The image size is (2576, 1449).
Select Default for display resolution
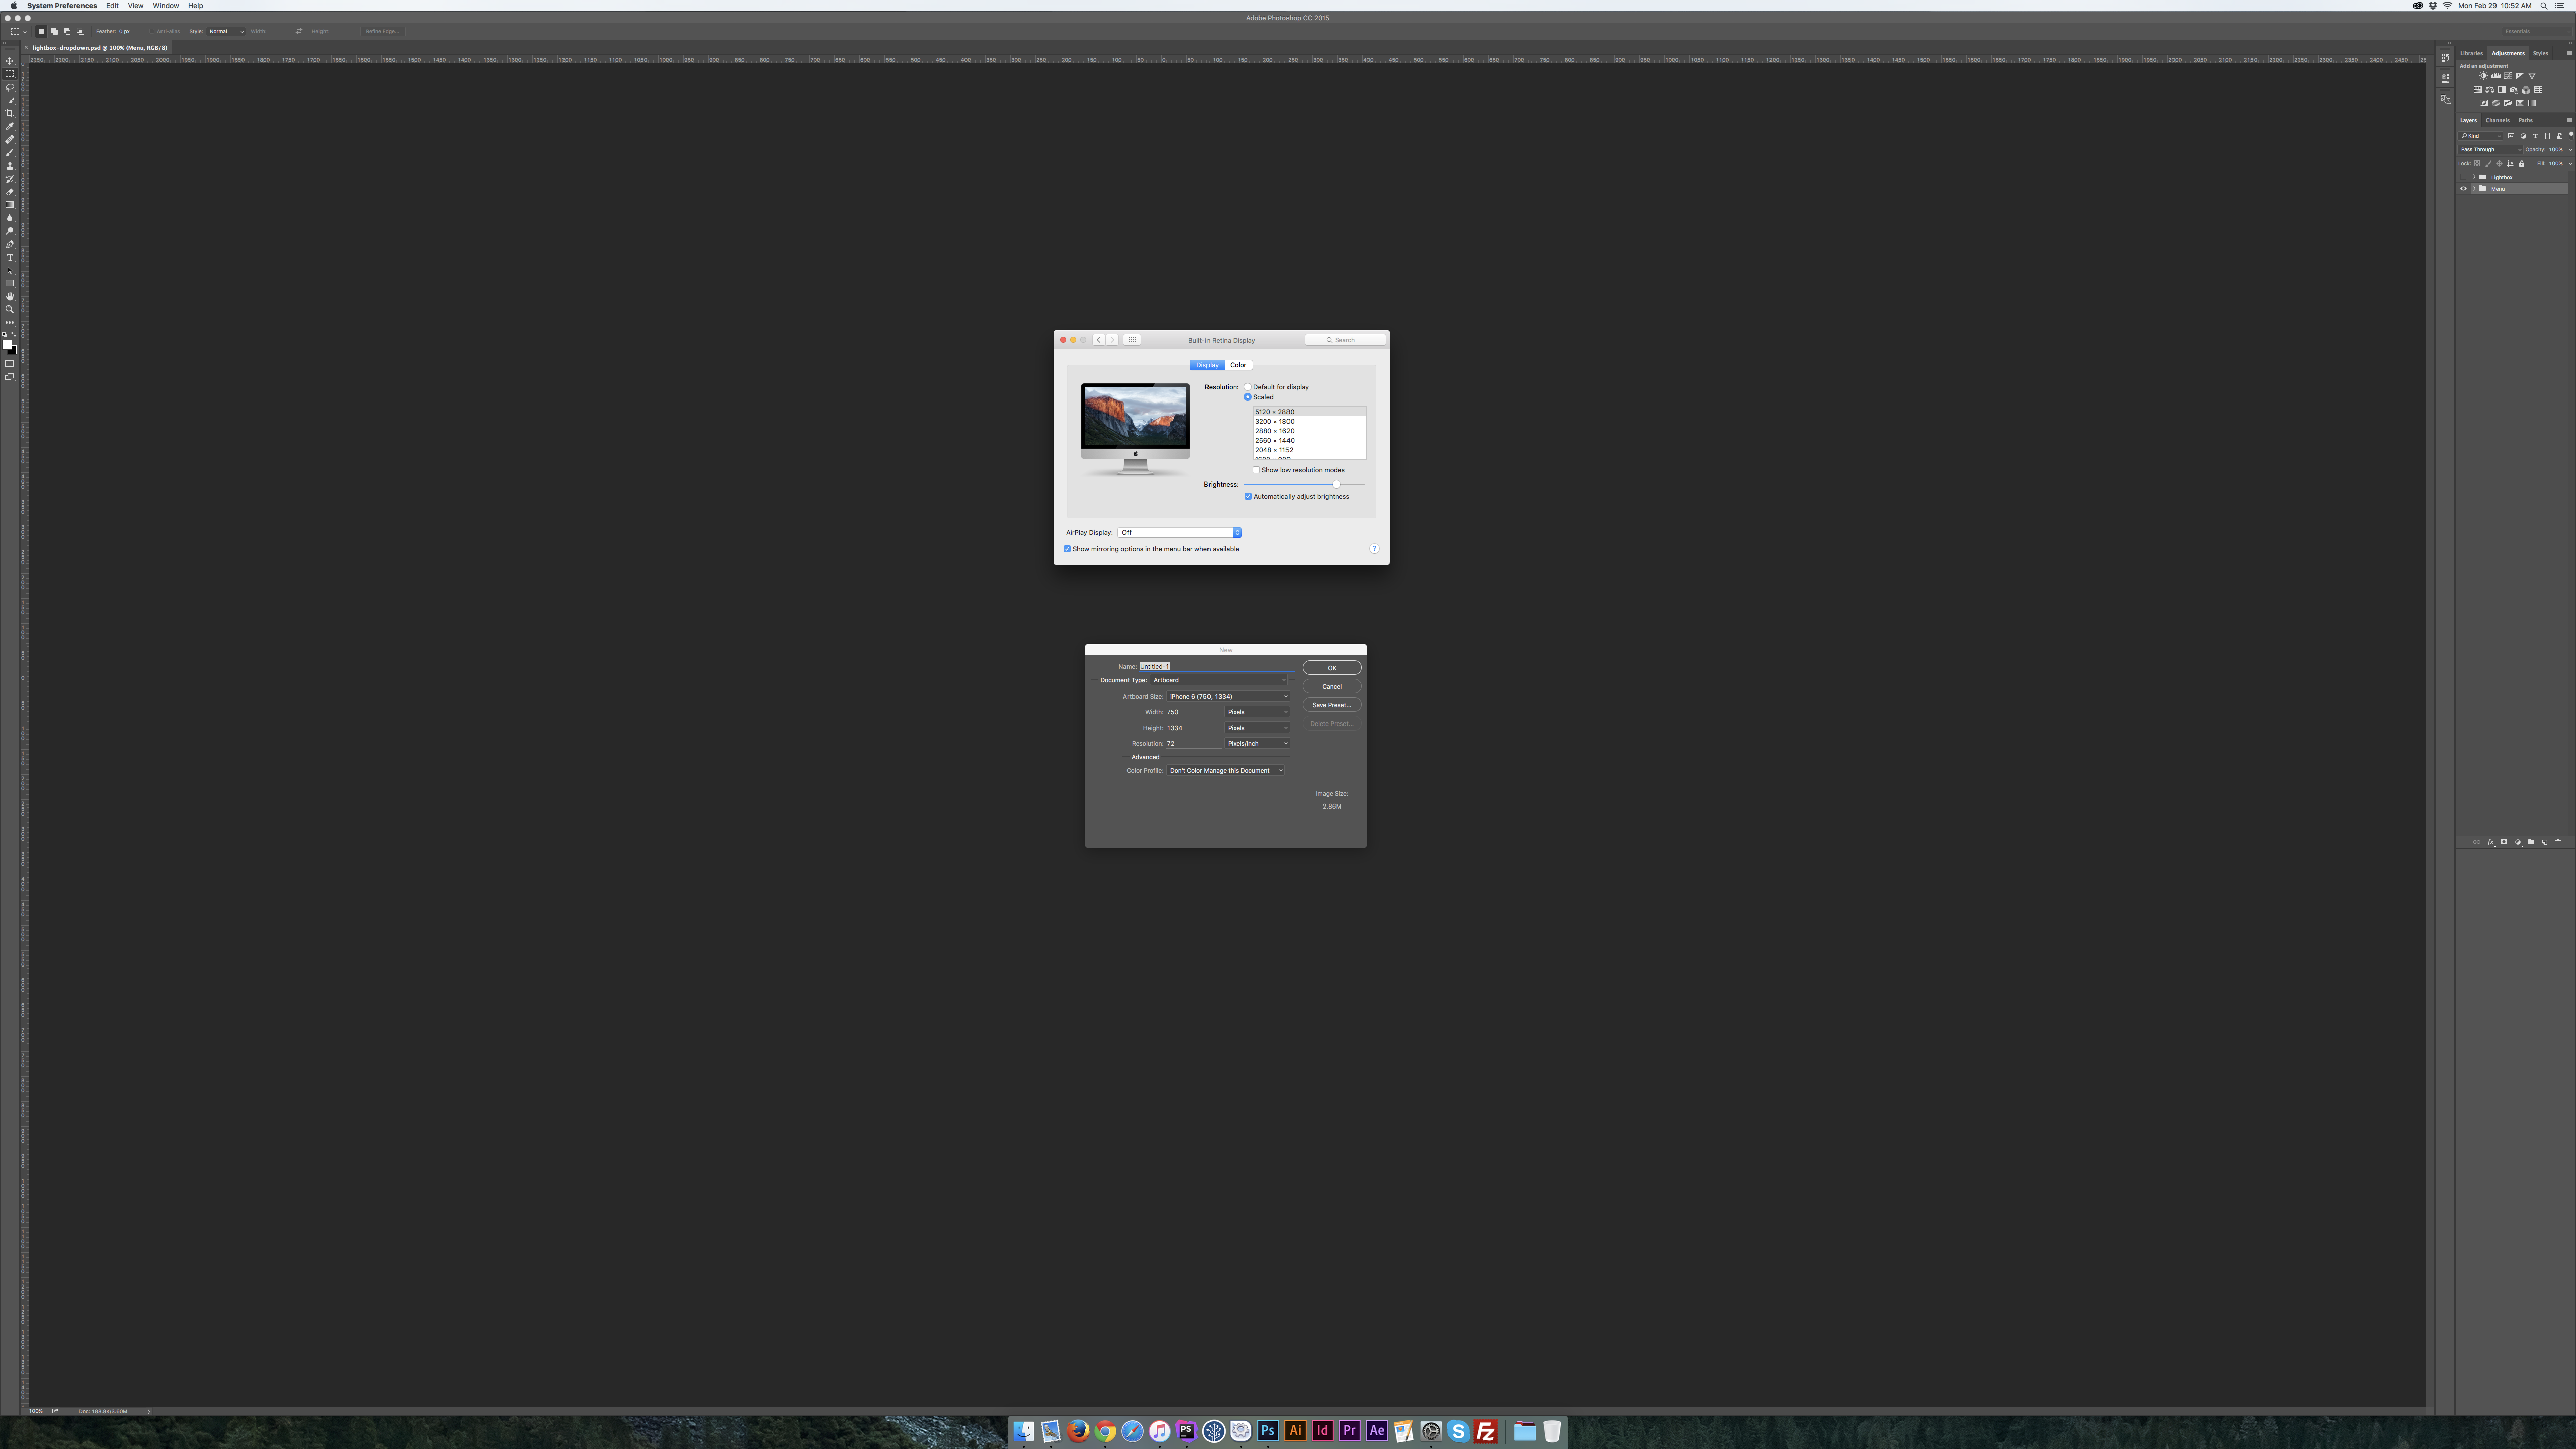pyautogui.click(x=1248, y=387)
